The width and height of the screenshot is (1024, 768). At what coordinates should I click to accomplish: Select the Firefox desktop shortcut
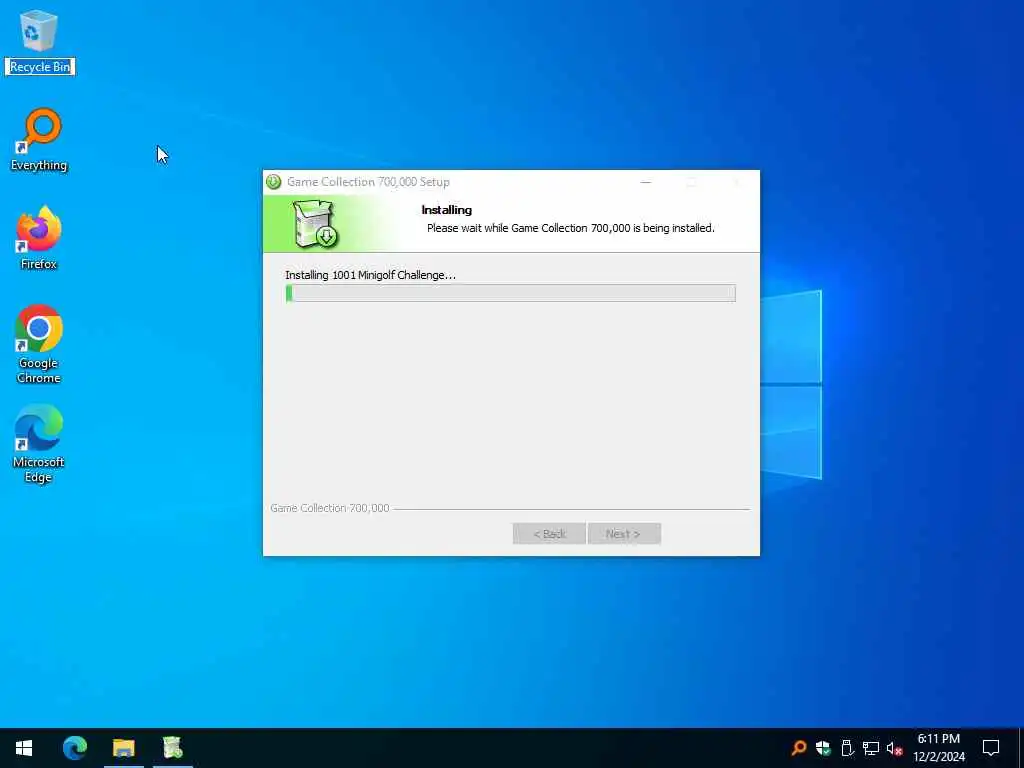[x=39, y=238]
